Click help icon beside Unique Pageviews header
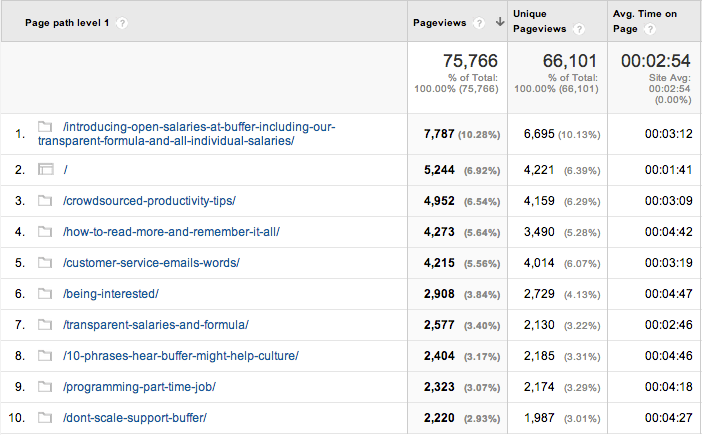The width and height of the screenshot is (702, 435). click(579, 29)
